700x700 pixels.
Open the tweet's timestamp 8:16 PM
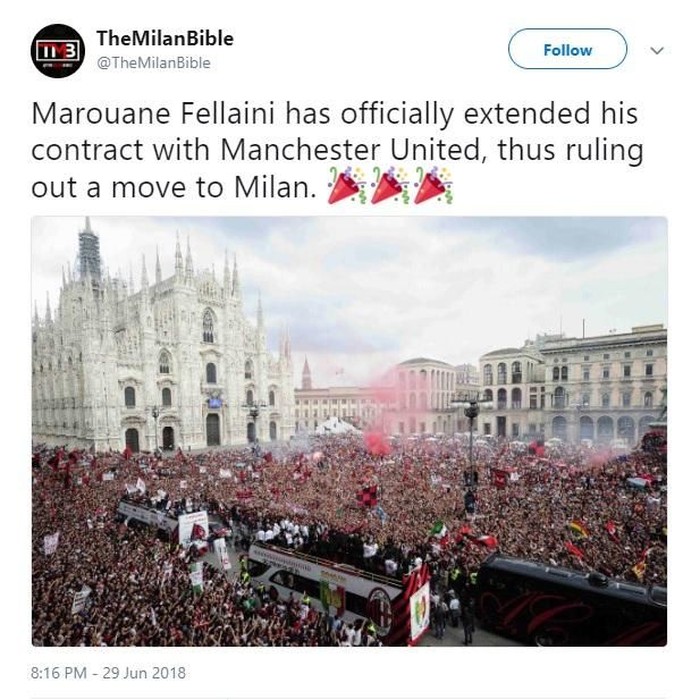point(58,673)
